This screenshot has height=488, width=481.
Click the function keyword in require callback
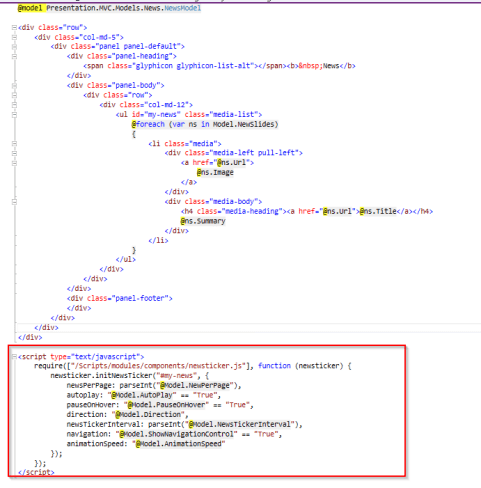(x=274, y=366)
